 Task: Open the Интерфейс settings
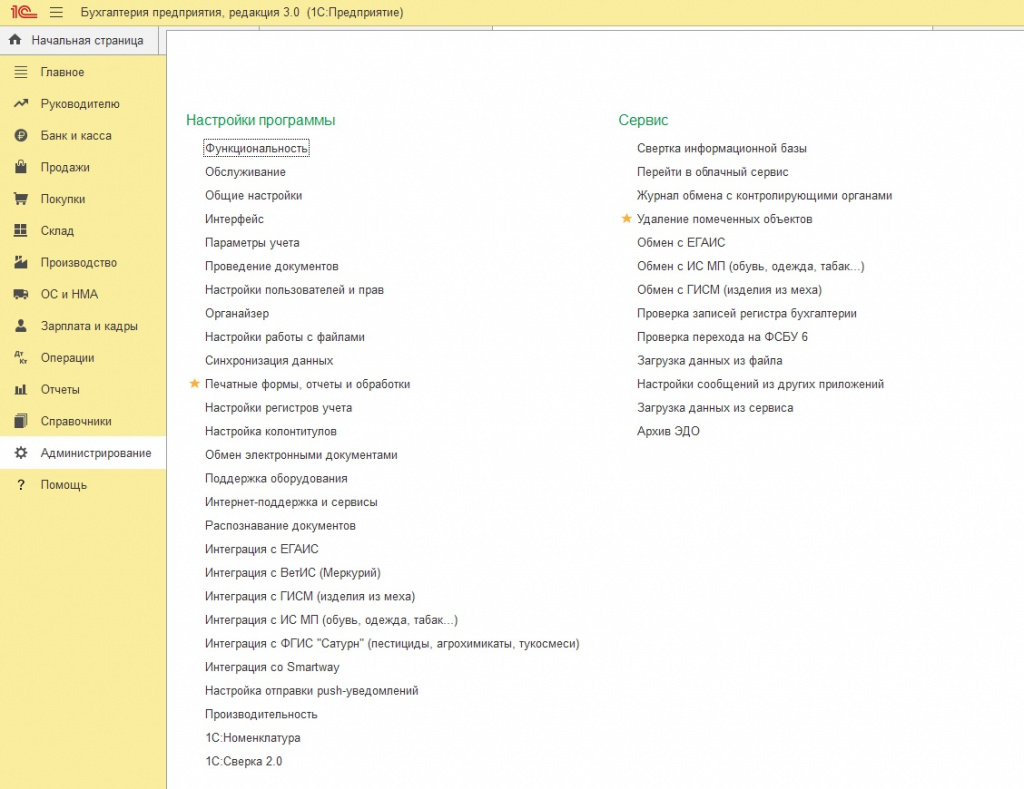[x=234, y=219]
